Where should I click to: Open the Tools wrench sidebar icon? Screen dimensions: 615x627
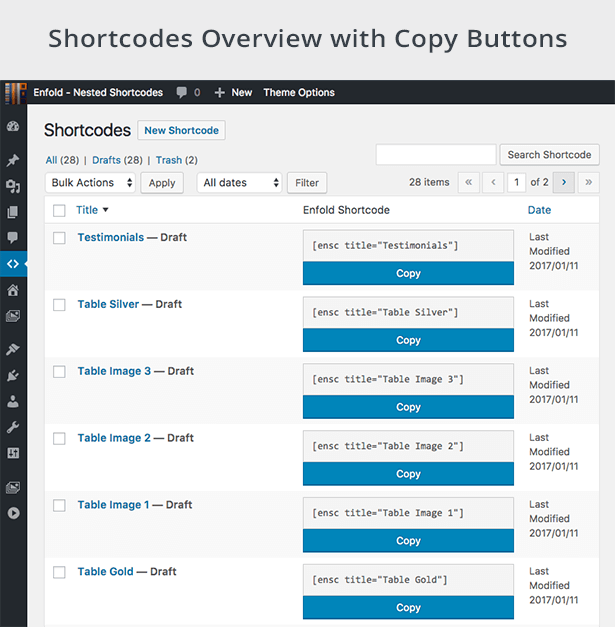(x=13, y=427)
